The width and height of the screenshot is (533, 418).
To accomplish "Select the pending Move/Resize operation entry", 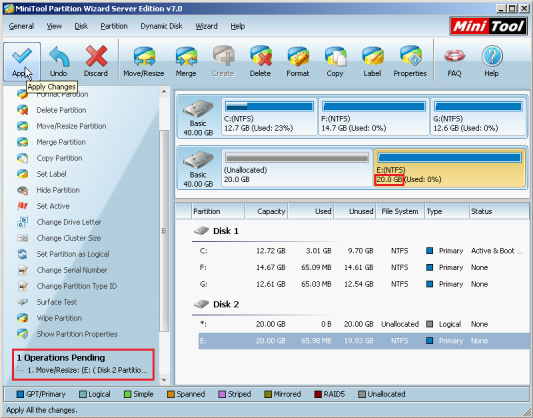I will (87, 370).
